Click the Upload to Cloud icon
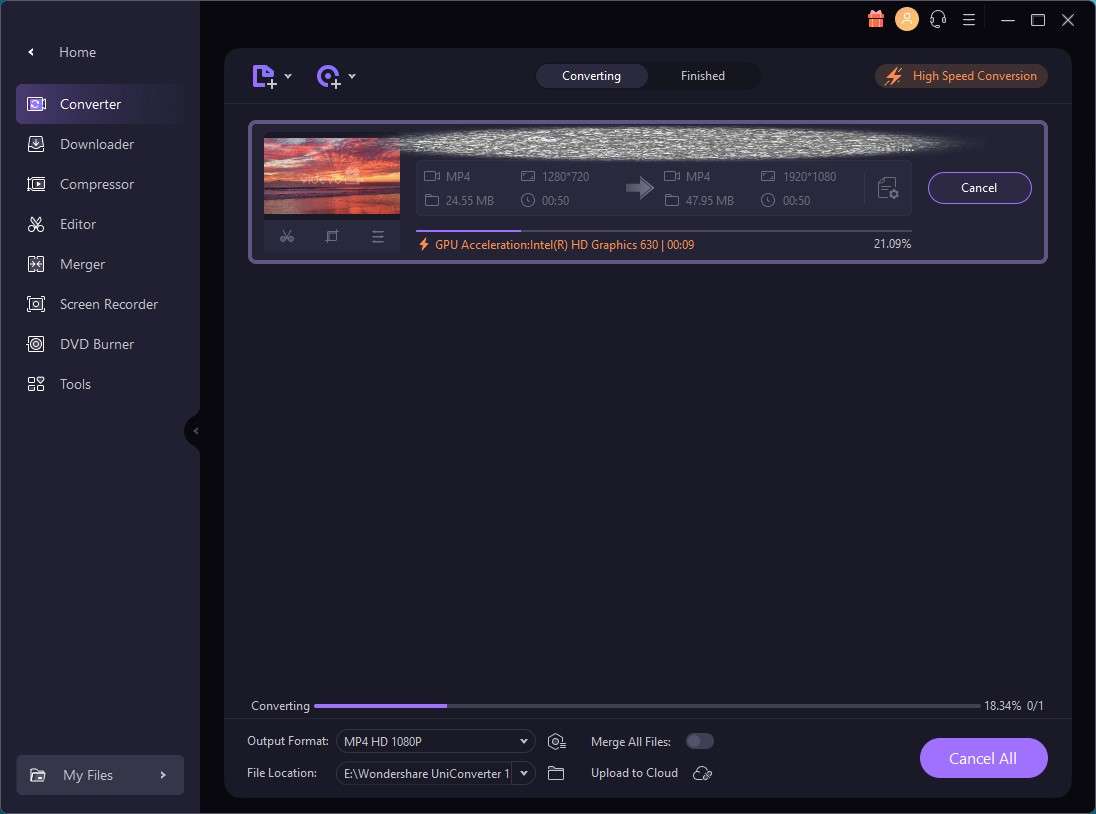Image resolution: width=1096 pixels, height=814 pixels. pyautogui.click(x=702, y=773)
